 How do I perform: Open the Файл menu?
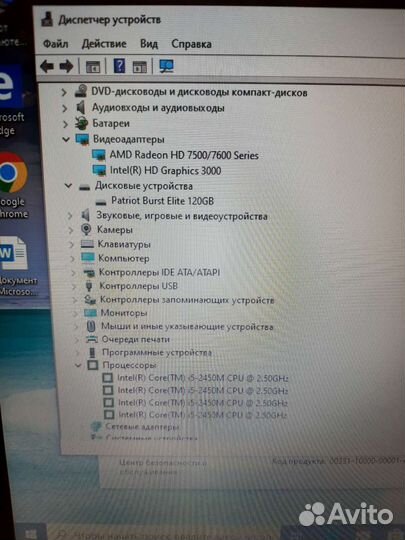point(55,44)
